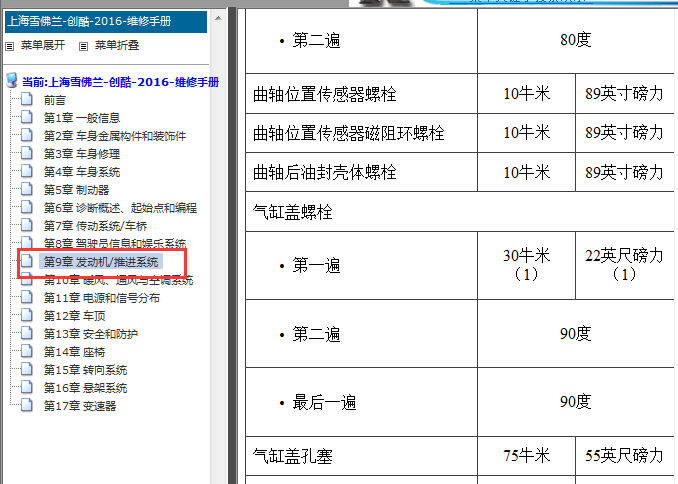
Task: Expand all menus with 菜单展开
Action: point(43,45)
